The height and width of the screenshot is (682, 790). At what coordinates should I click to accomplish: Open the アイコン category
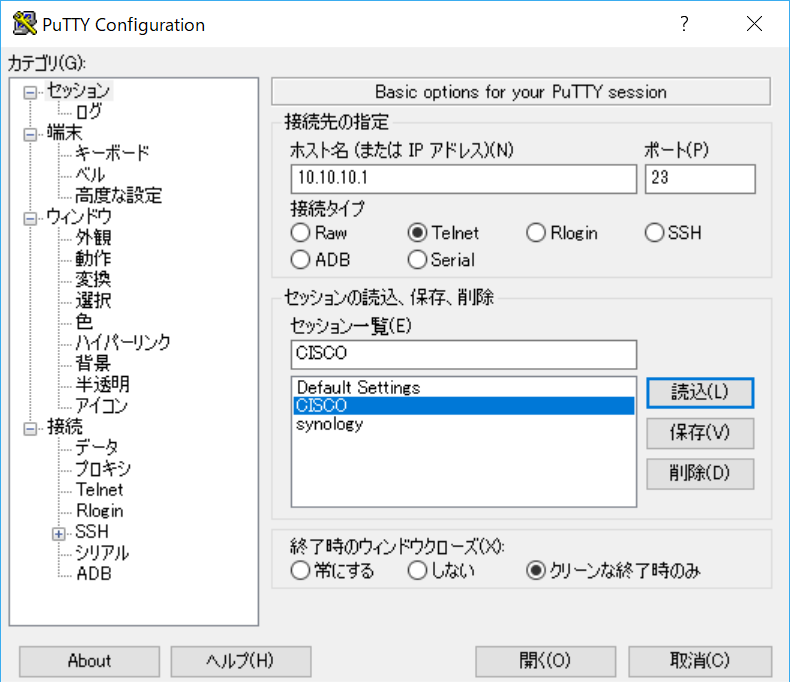(x=101, y=405)
